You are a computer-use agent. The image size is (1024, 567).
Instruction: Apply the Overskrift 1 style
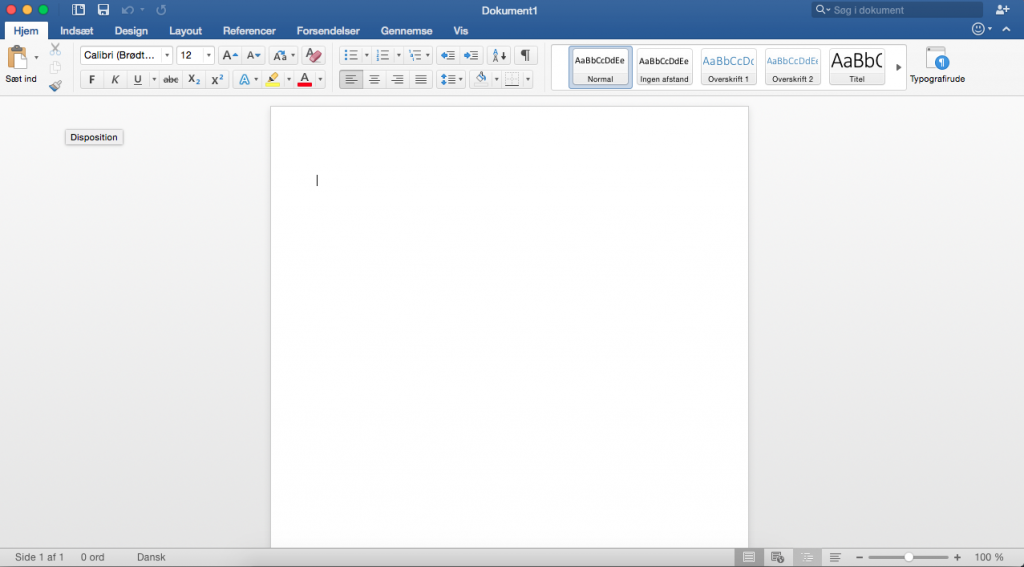pyautogui.click(x=728, y=67)
